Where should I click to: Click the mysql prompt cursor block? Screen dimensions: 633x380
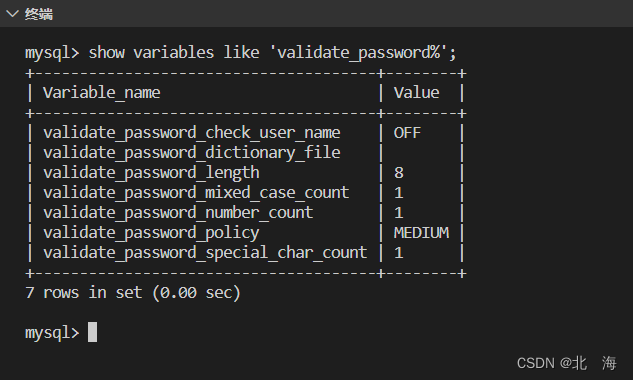point(92,332)
